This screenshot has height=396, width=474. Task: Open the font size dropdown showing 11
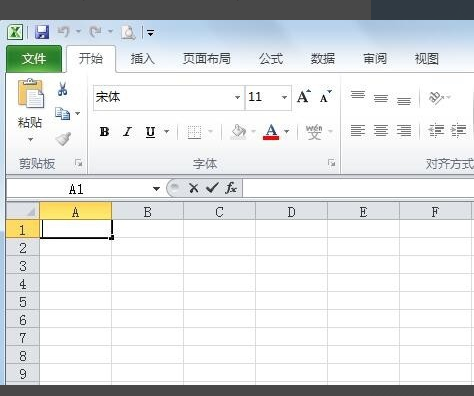tap(284, 97)
